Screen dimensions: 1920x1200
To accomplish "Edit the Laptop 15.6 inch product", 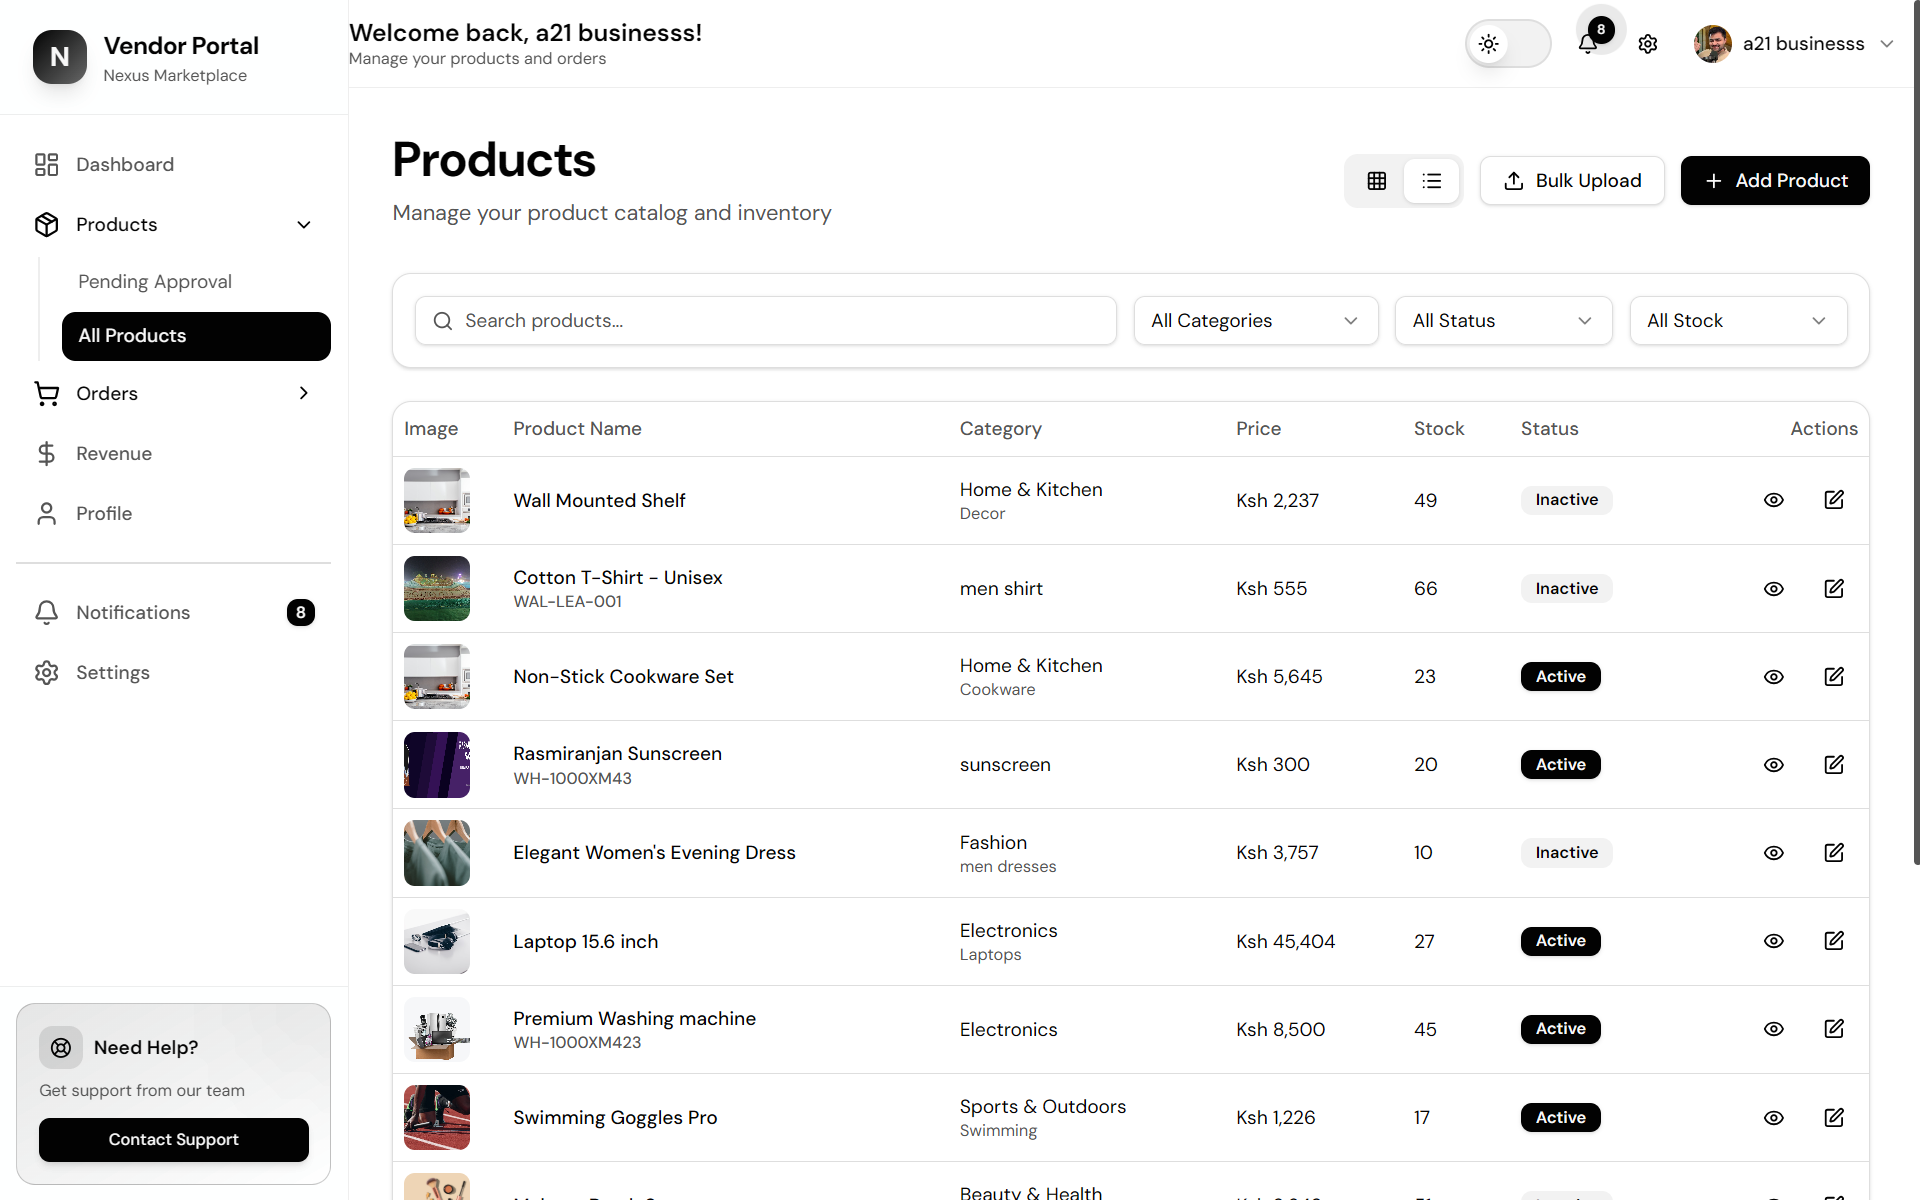I will coord(1834,941).
